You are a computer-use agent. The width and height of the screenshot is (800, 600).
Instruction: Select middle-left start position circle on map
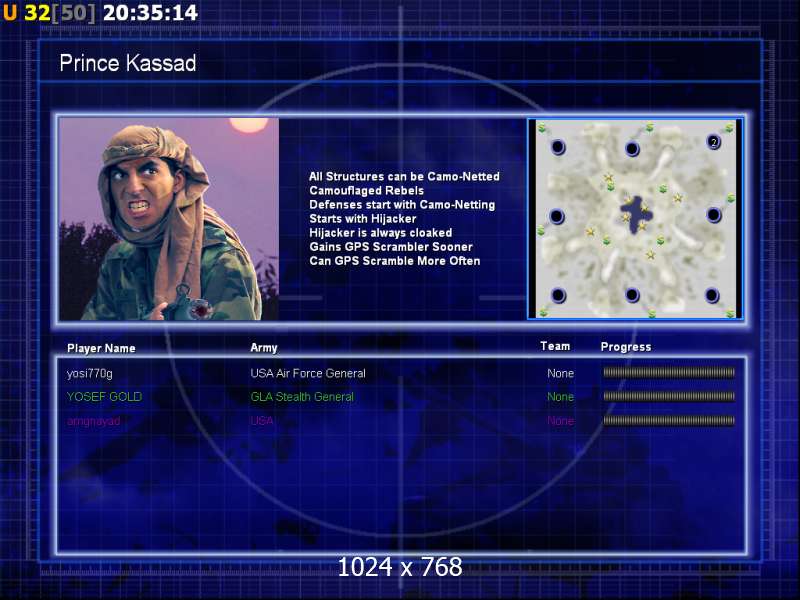[557, 216]
